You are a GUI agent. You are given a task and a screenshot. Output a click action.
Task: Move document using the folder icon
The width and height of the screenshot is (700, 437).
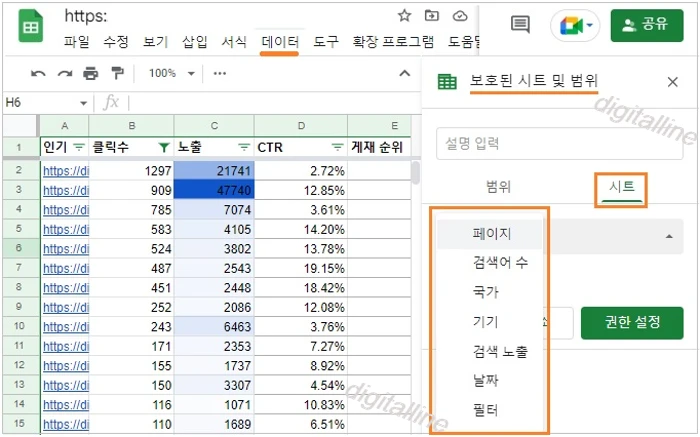[431, 16]
